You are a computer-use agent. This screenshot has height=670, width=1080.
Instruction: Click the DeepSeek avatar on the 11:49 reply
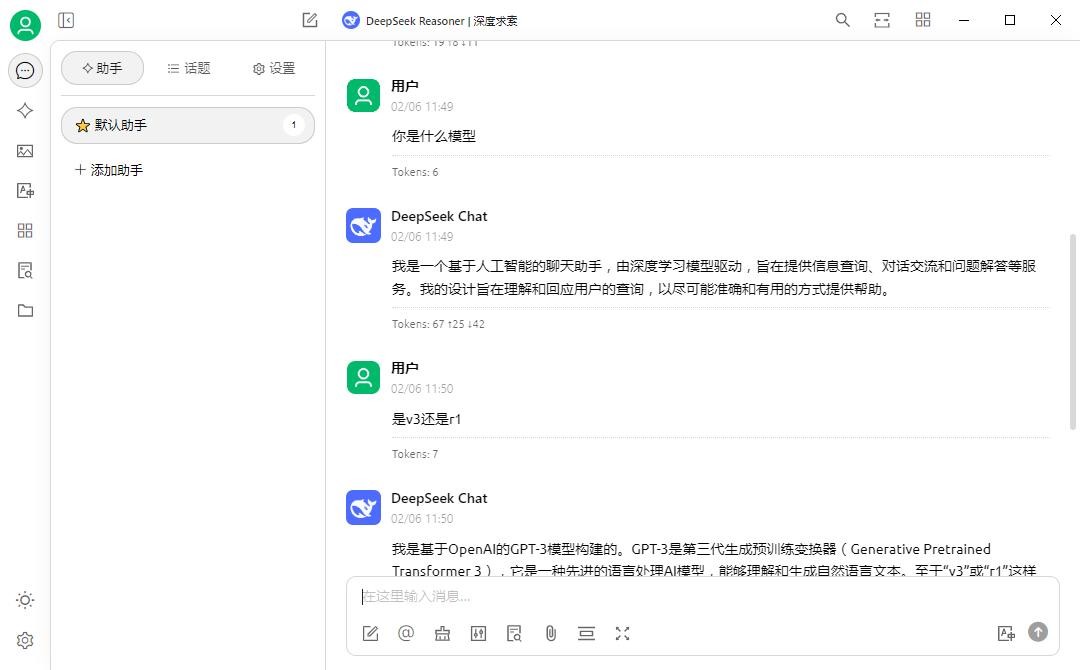pyautogui.click(x=364, y=225)
